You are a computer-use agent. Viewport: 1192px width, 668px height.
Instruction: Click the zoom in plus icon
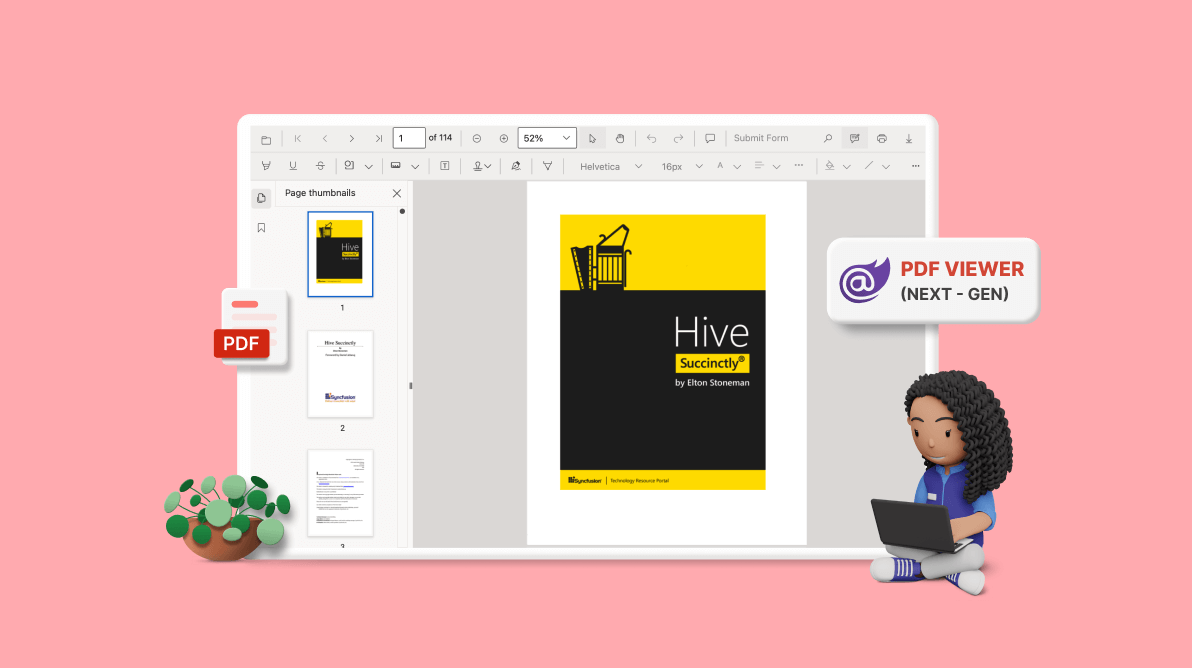tap(504, 139)
